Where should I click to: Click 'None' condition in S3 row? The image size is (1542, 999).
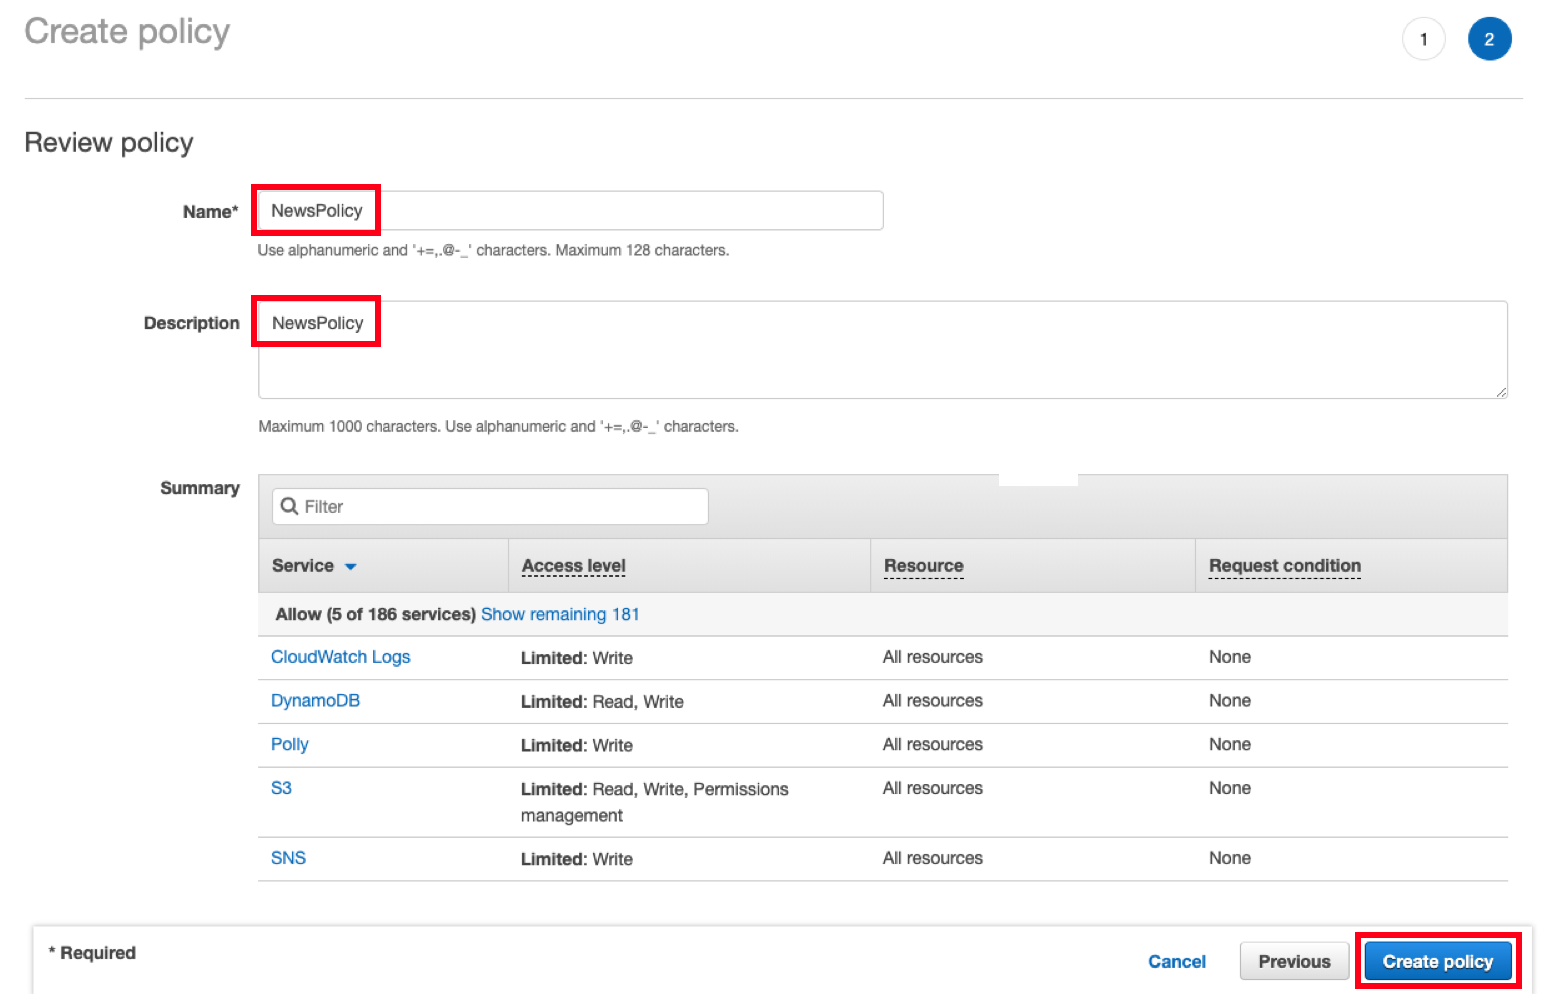[1229, 788]
